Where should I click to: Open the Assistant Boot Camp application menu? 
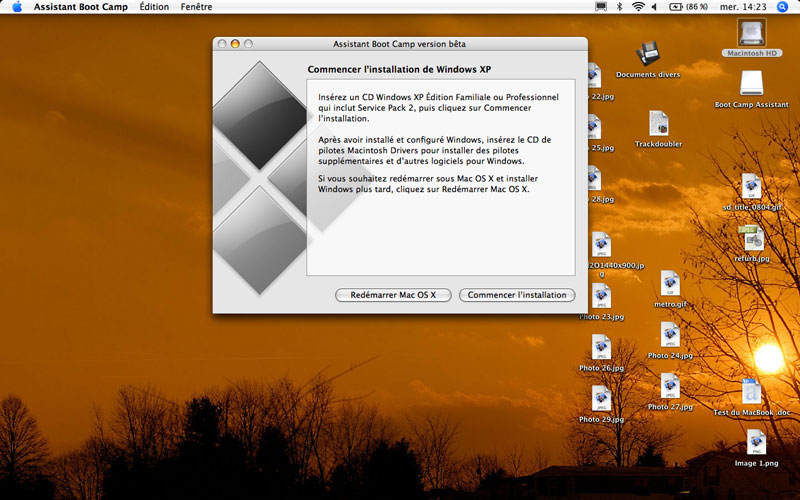tap(81, 7)
